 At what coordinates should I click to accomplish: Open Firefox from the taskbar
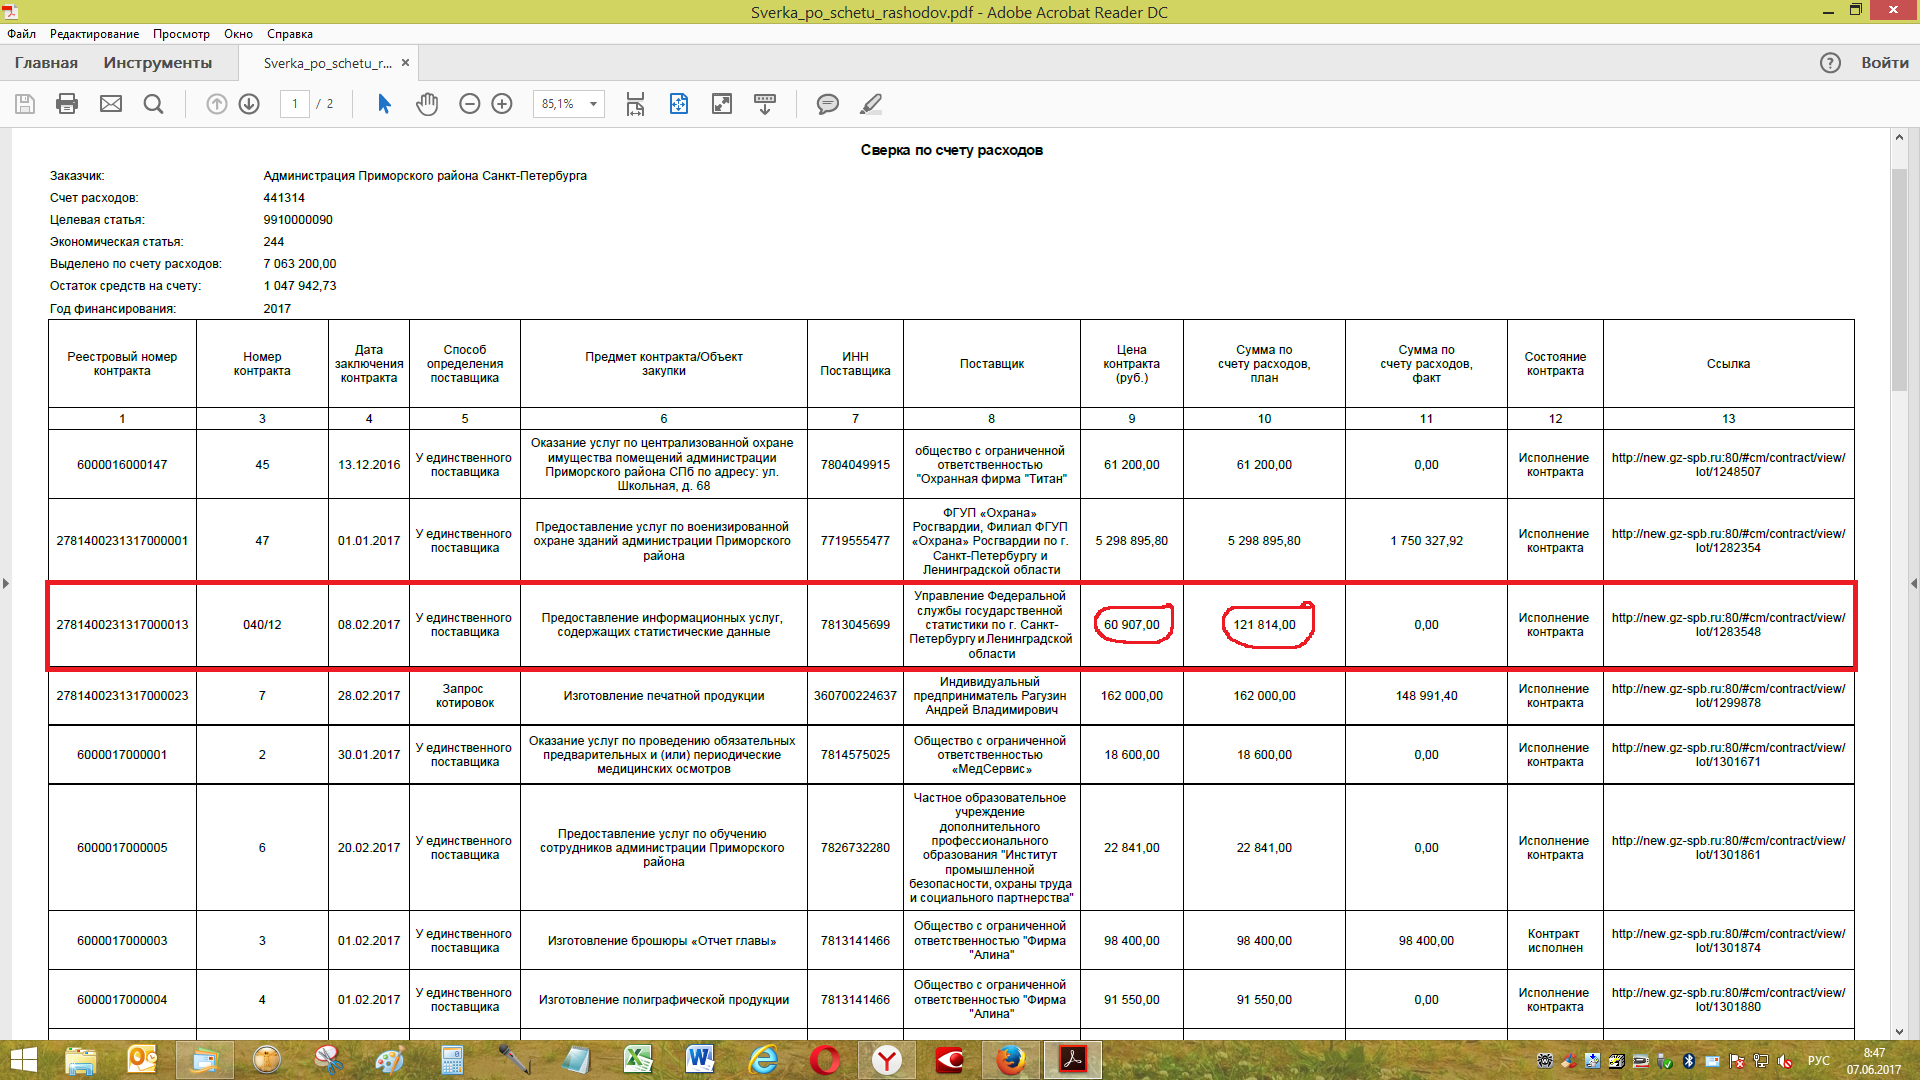click(1011, 1060)
